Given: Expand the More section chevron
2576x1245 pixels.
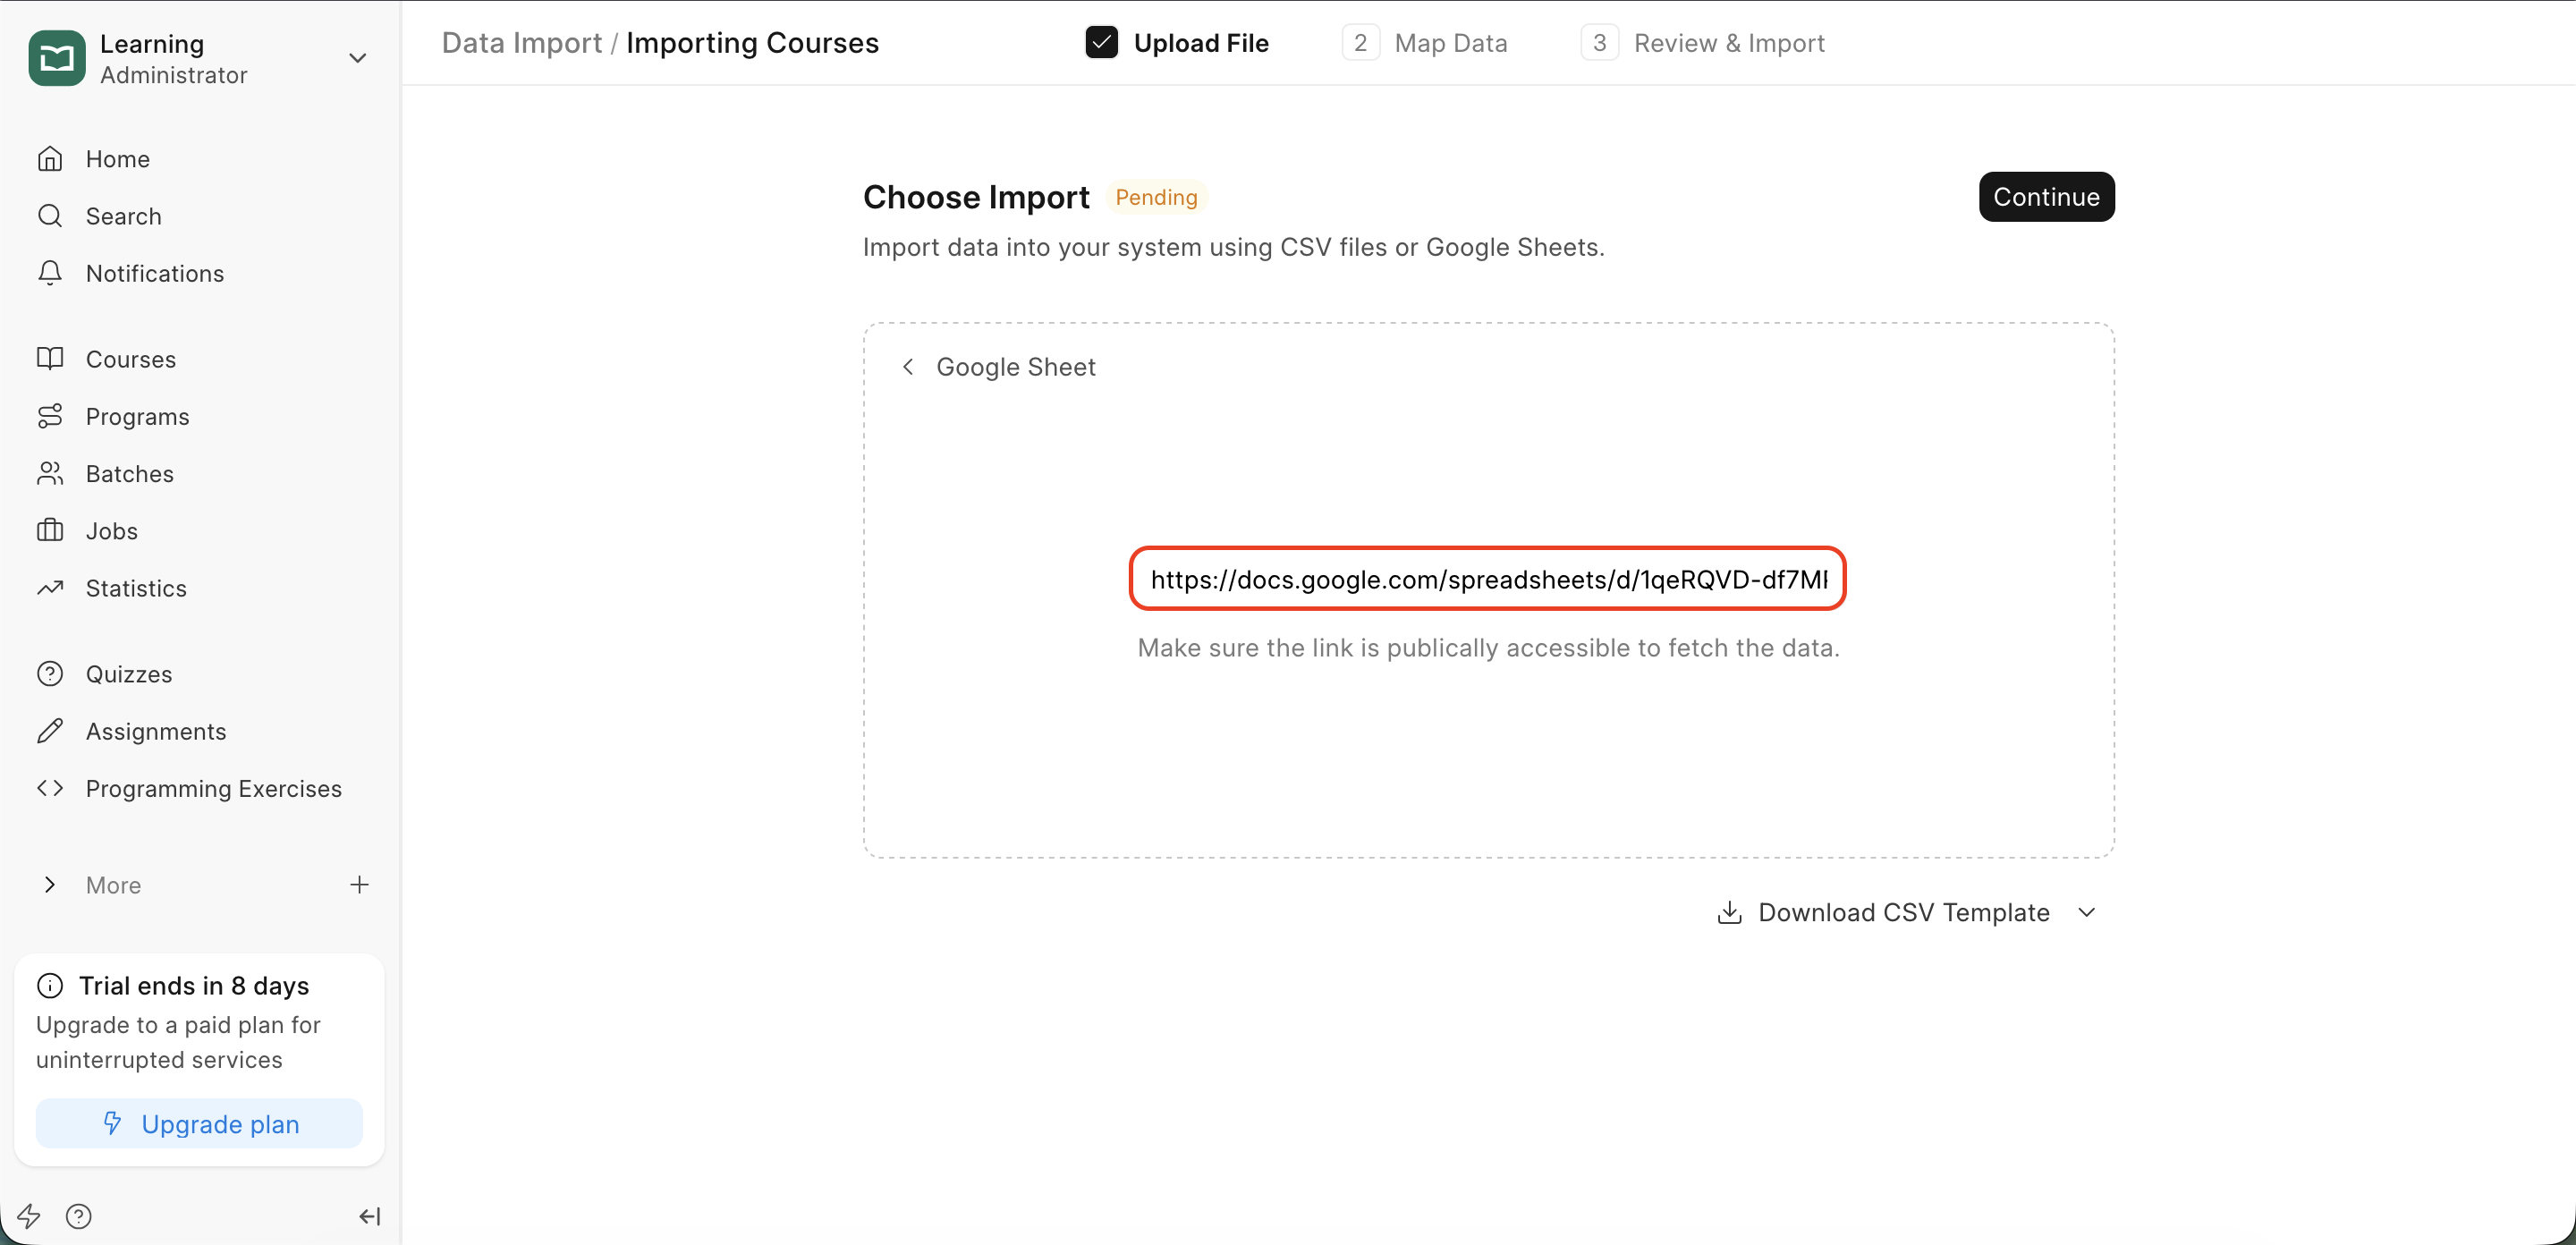Looking at the screenshot, I should [x=50, y=885].
